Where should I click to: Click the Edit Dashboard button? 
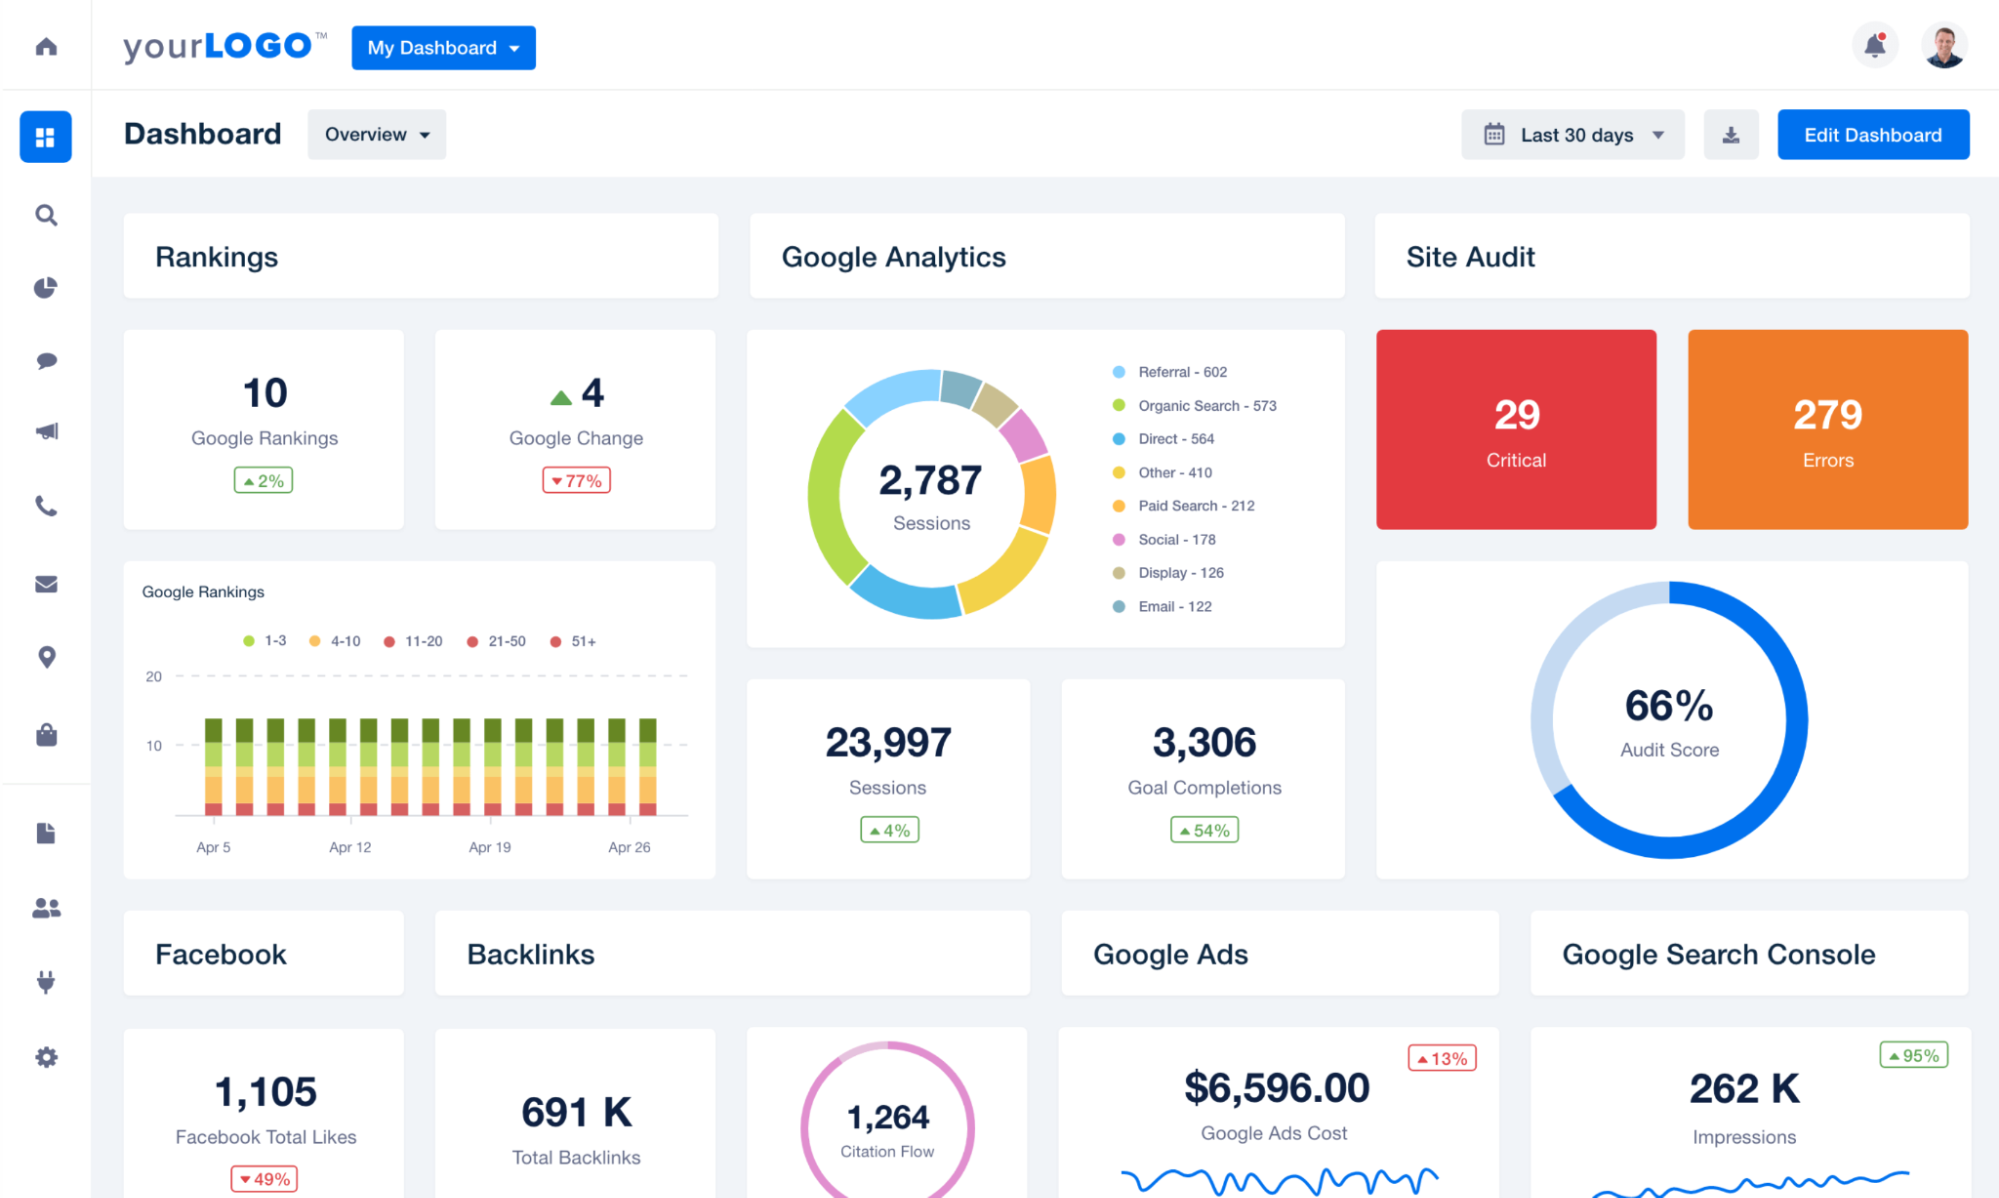click(x=1872, y=134)
